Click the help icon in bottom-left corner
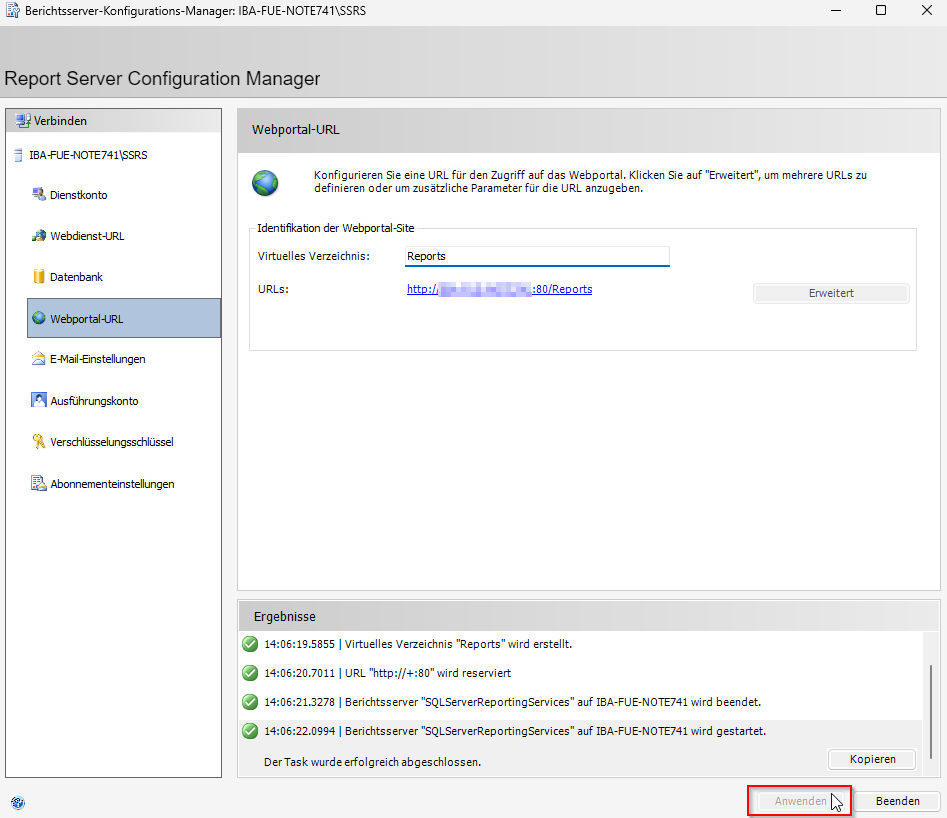The height and width of the screenshot is (818, 947). [18, 801]
